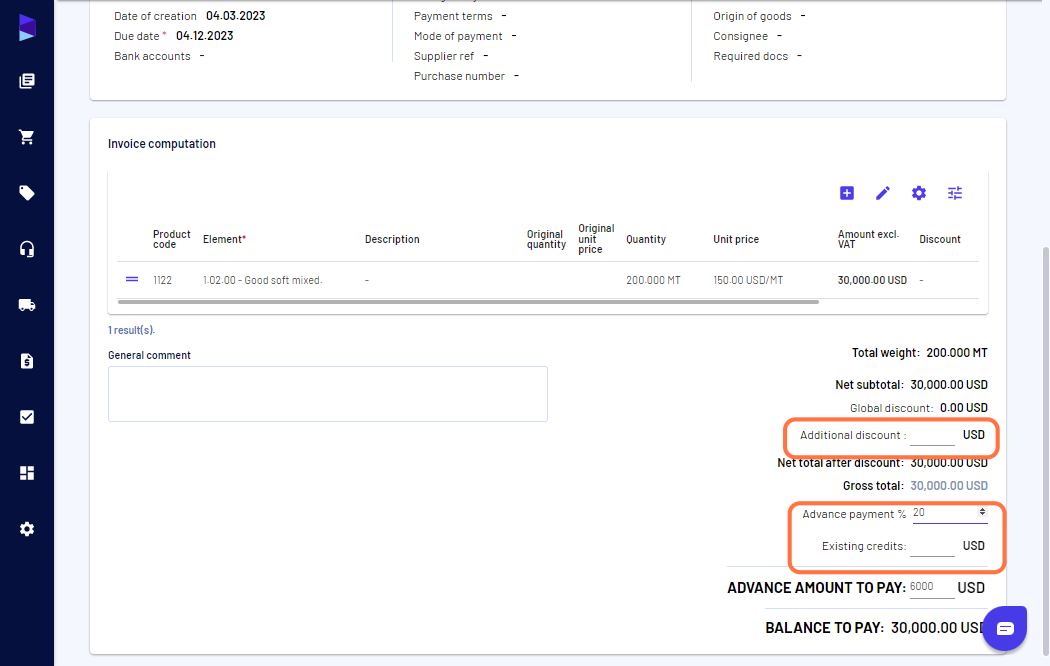Click the table horizontal scrollbar
The image size is (1050, 666).
pos(468,302)
